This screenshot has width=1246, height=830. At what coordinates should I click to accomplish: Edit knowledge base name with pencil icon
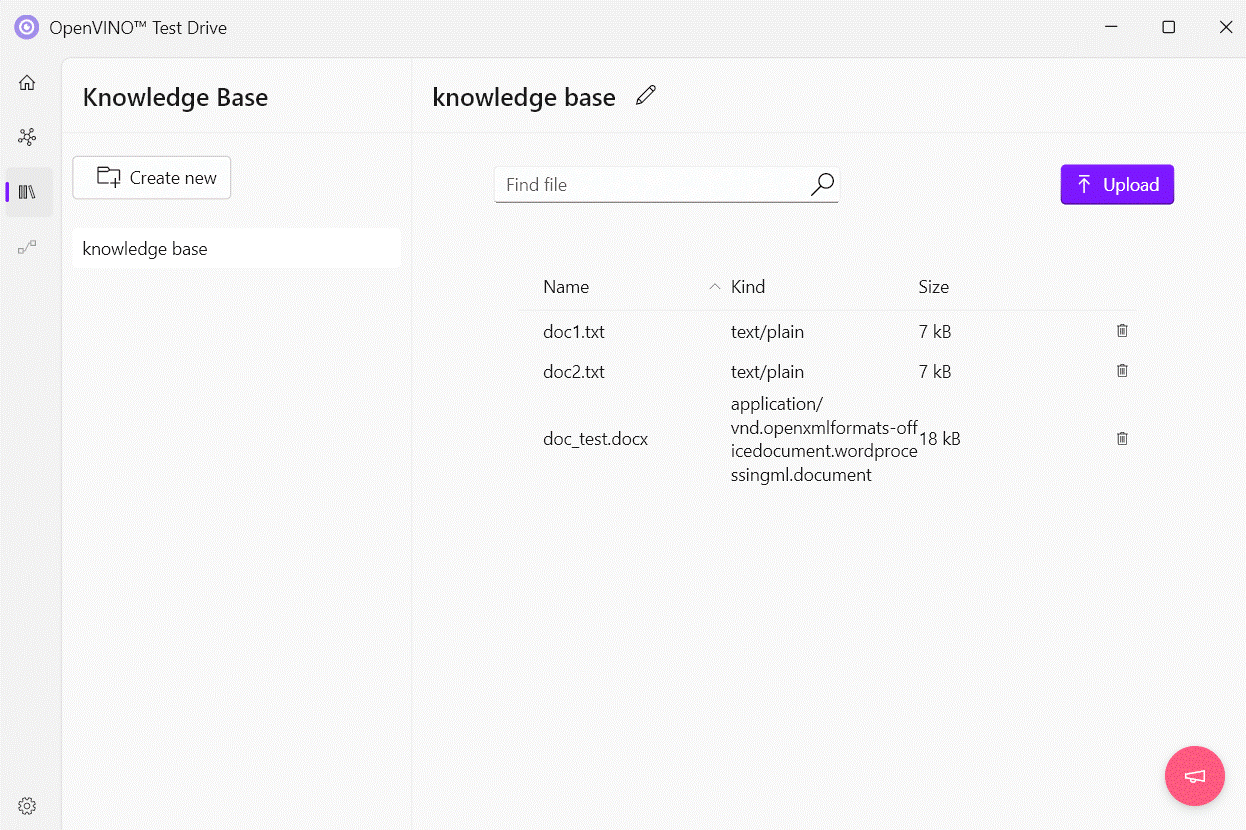pyautogui.click(x=646, y=96)
